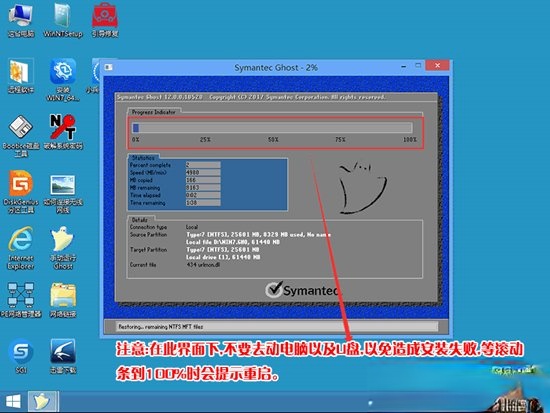Click the Windows Start button
Viewport: 550px width, 413px height.
(13, 401)
